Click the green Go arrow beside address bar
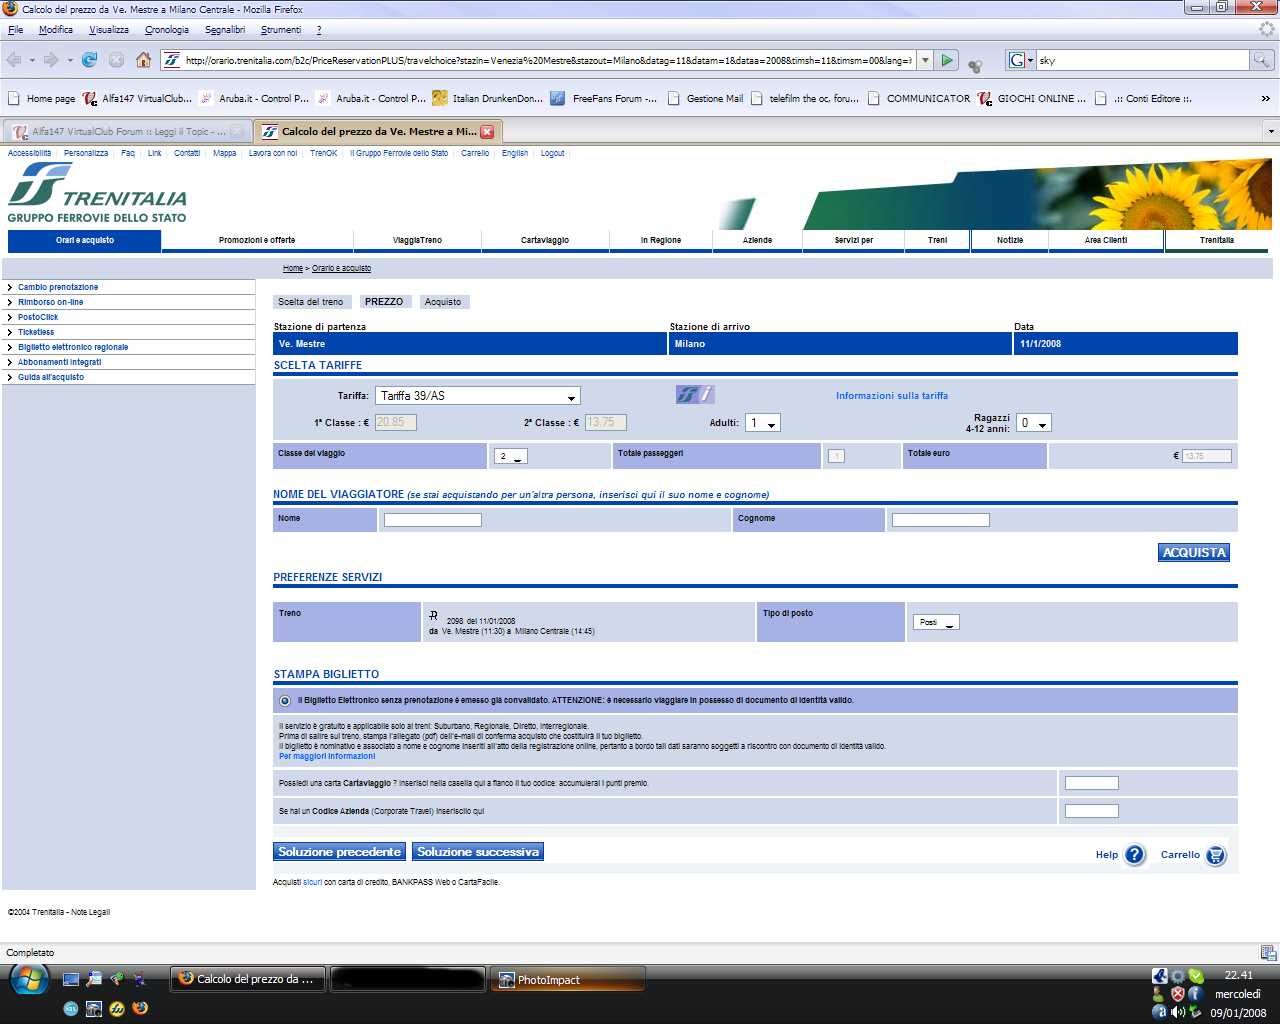The image size is (1280, 1024). coord(947,60)
